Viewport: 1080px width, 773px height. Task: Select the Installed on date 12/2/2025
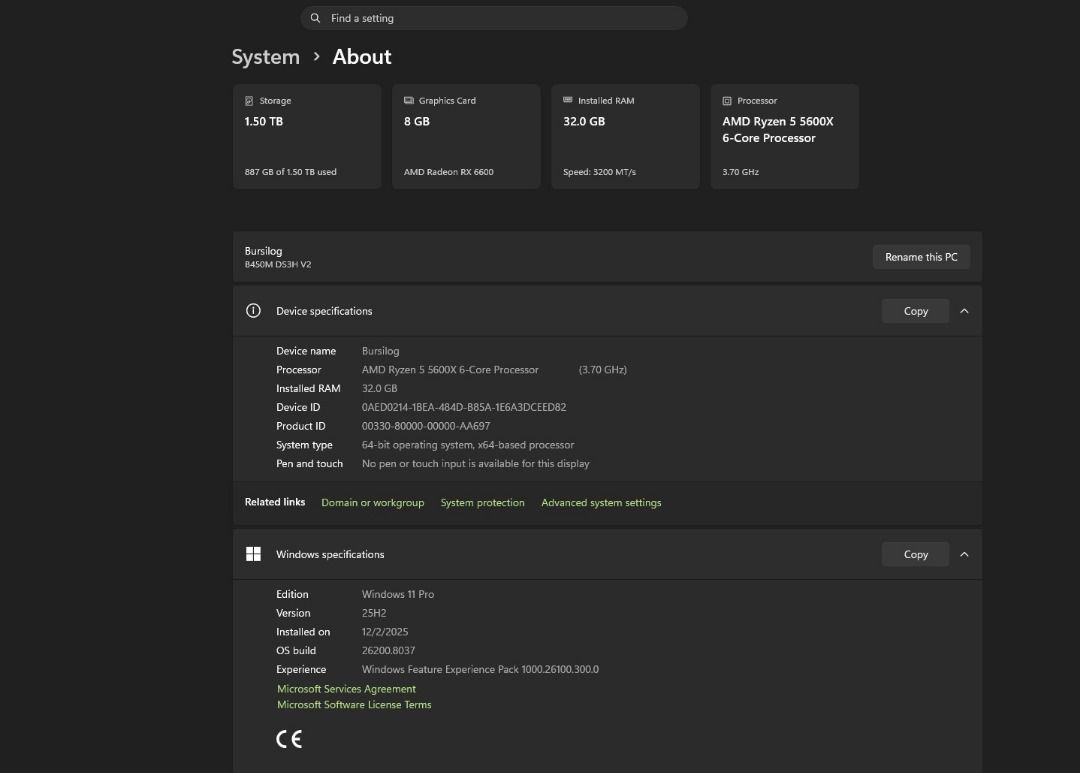(x=385, y=632)
